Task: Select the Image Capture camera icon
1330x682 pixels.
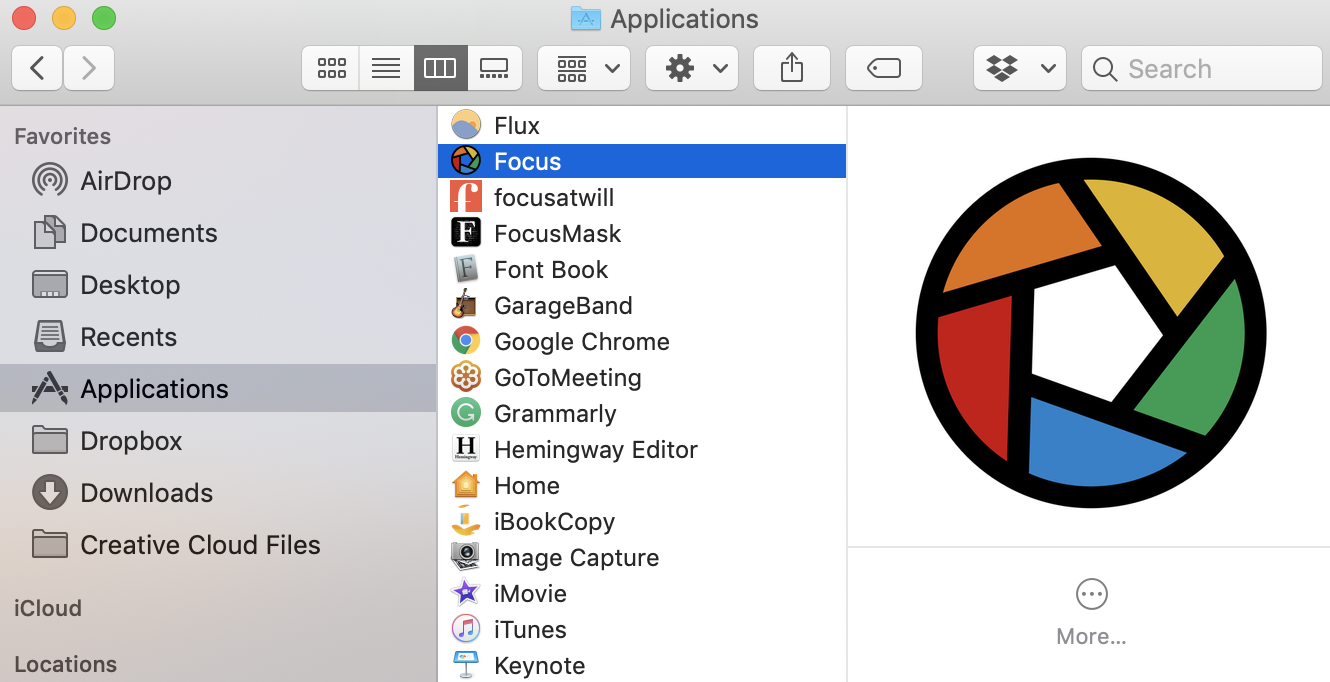Action: [x=466, y=557]
